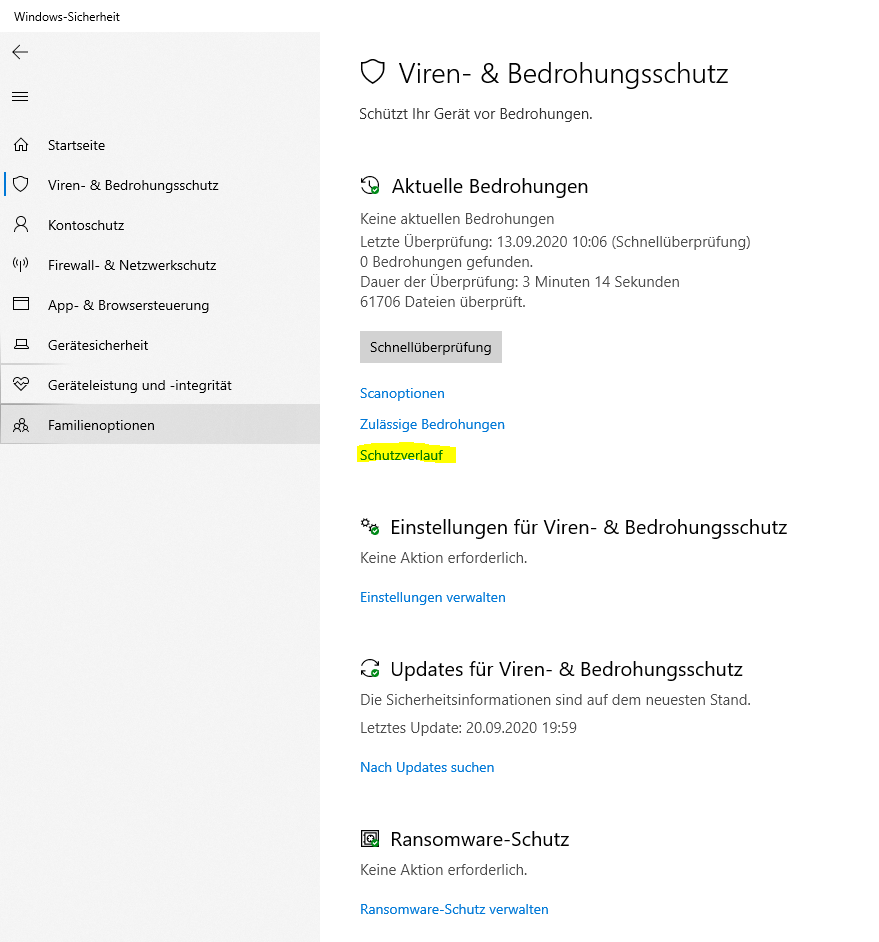Screen dimensions: 879x942
Task: Click 'Updates für Viren- & Bedrohungsschutz' heading
Action: pyautogui.click(x=567, y=669)
